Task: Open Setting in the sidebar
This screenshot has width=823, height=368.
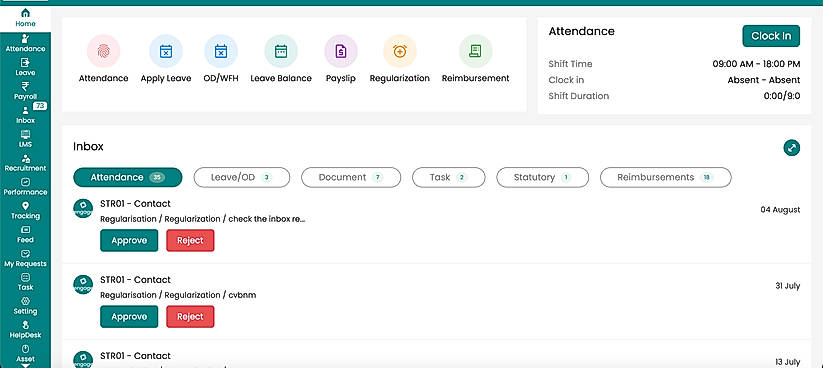Action: pyautogui.click(x=25, y=306)
